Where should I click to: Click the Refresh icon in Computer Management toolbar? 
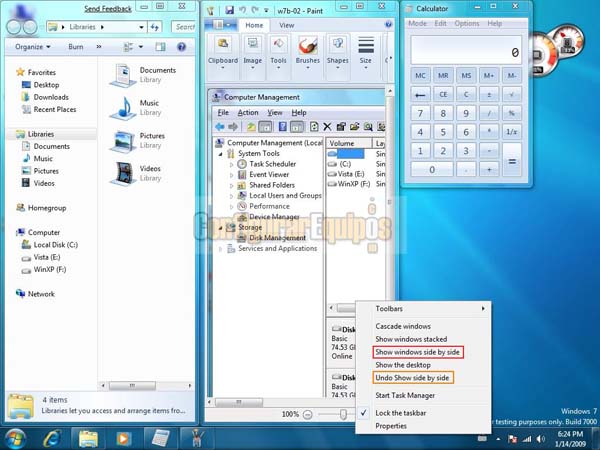coord(314,127)
